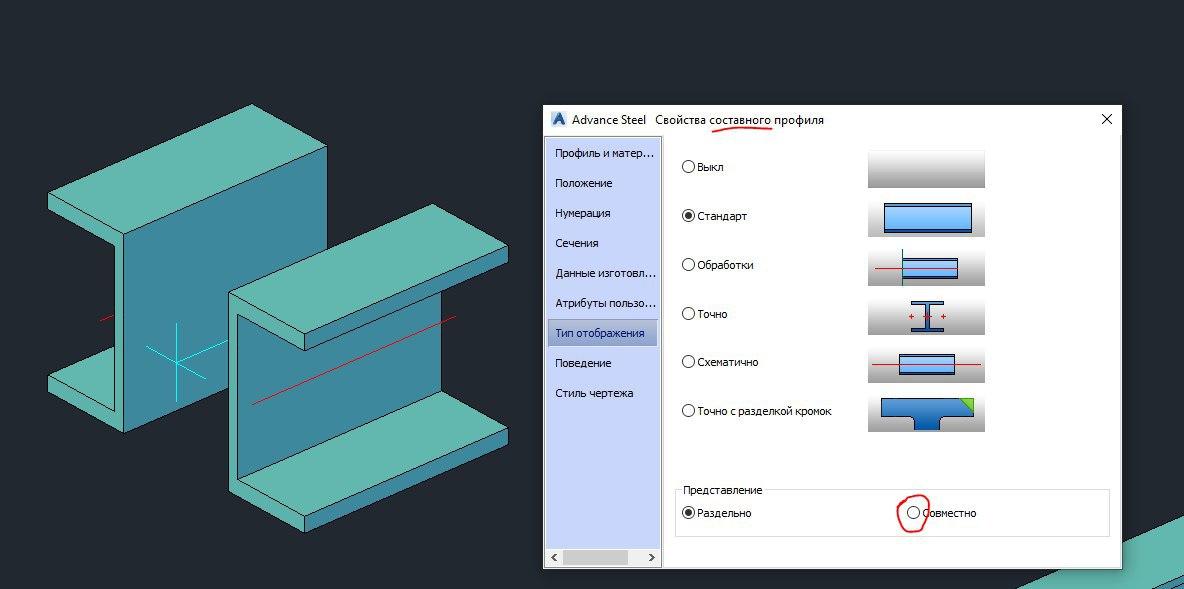The height and width of the screenshot is (589, 1184).
Task: Click the 'Стандарт' blue beam preview icon
Action: pos(925,217)
